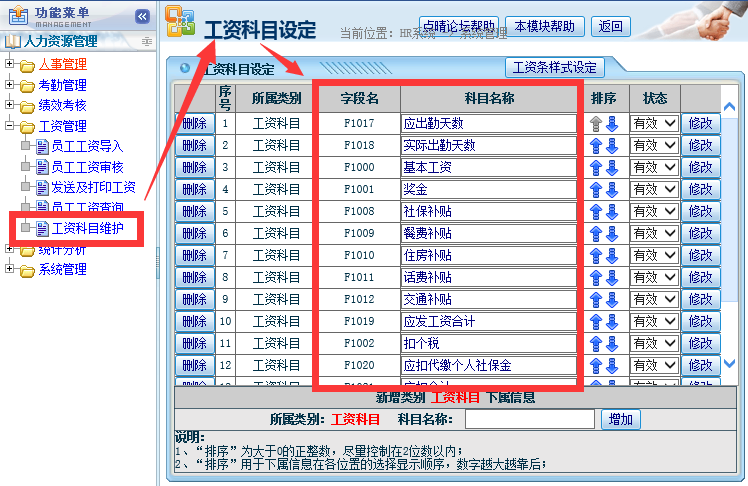Click the 增加 button
Viewport: 748px width, 486px height.
[x=621, y=419]
